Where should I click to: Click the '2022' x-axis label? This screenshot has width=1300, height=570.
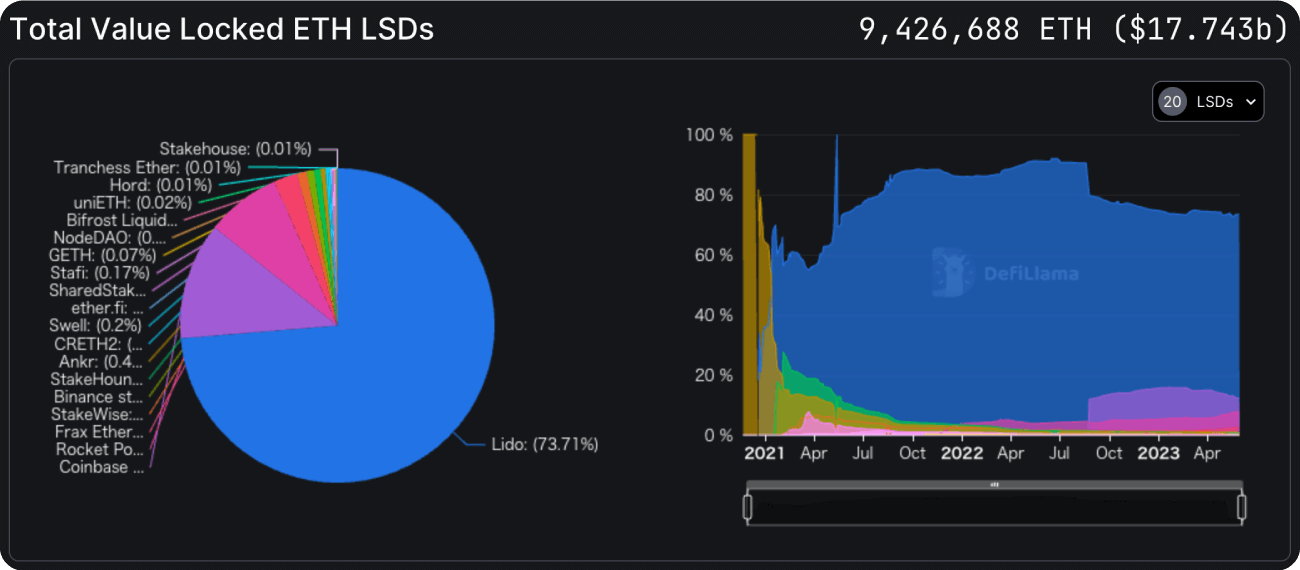pyautogui.click(x=962, y=453)
